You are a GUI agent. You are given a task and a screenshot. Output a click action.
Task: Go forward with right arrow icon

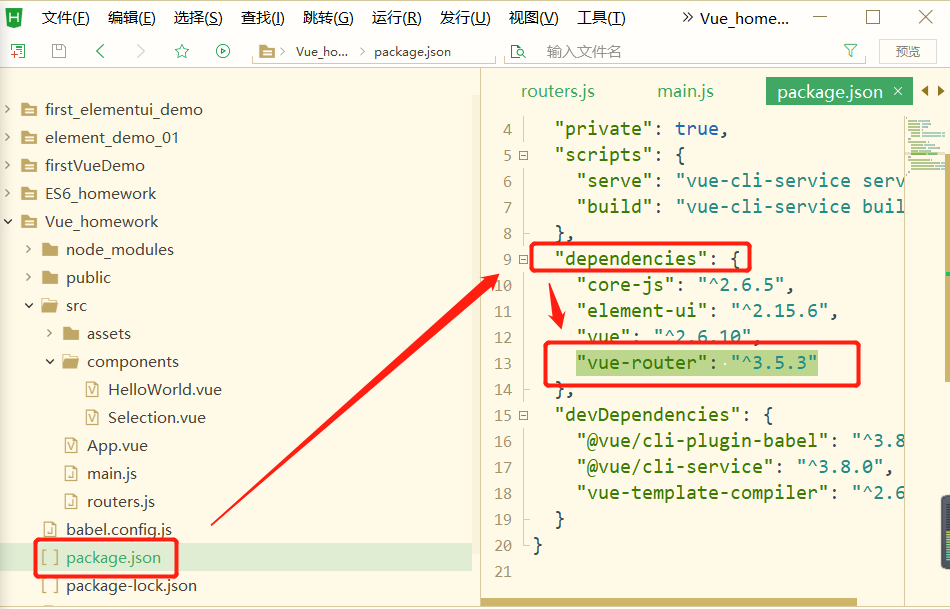[141, 51]
